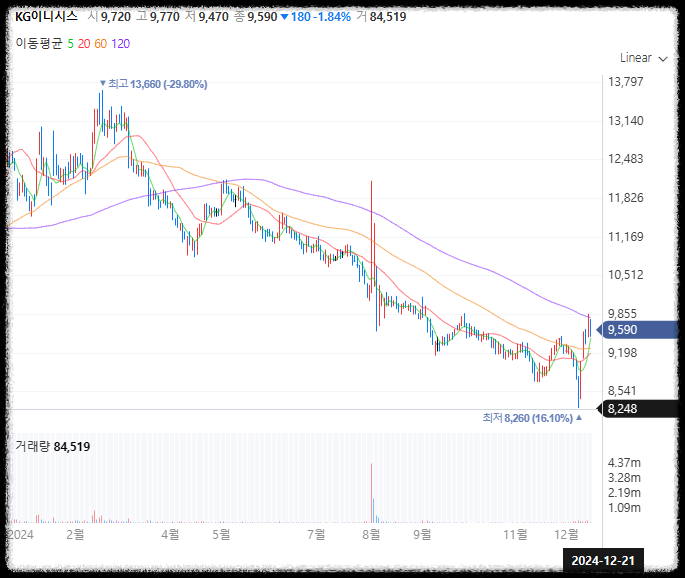This screenshot has width=685, height=578.
Task: Click the 9,198 price axis label
Action: (622, 353)
